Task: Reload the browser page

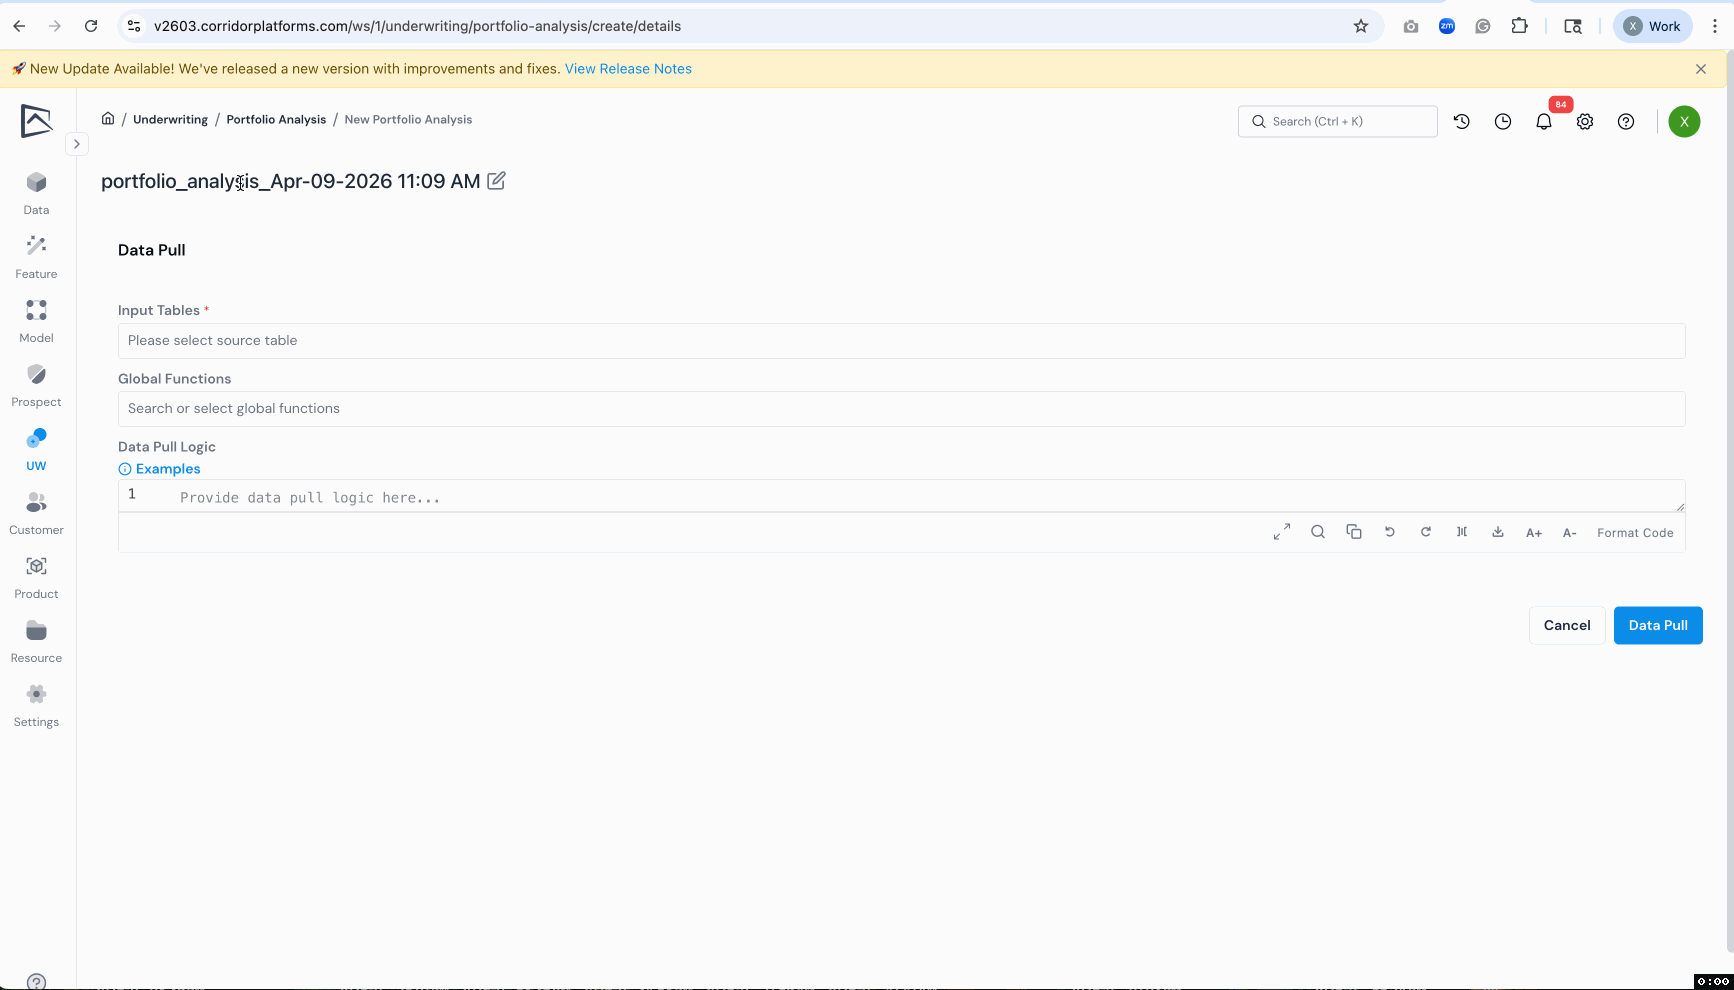Action: [91, 26]
